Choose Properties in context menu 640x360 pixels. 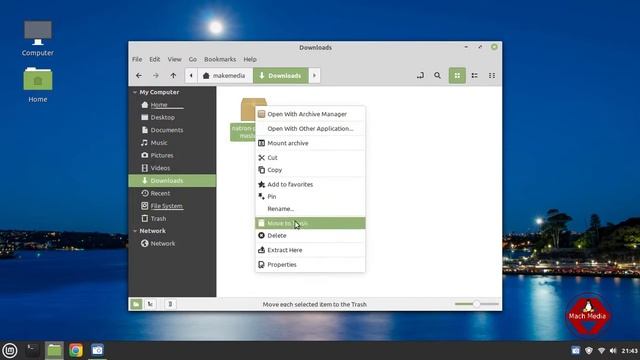tap(310, 265)
